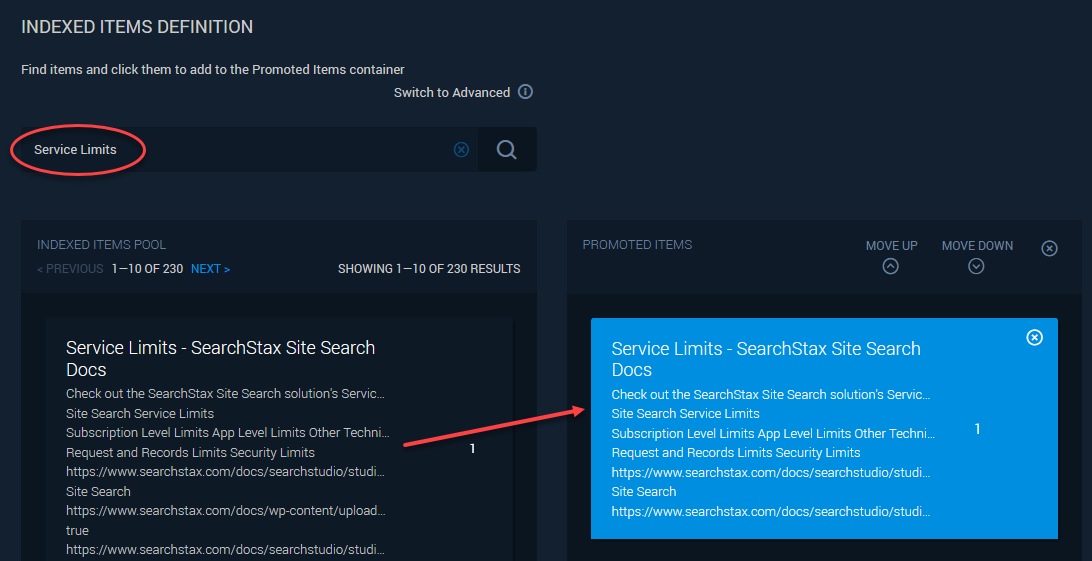The image size is (1092, 561).
Task: Click 'Site Search Service Limits' in promoted card
Action: pos(685,413)
